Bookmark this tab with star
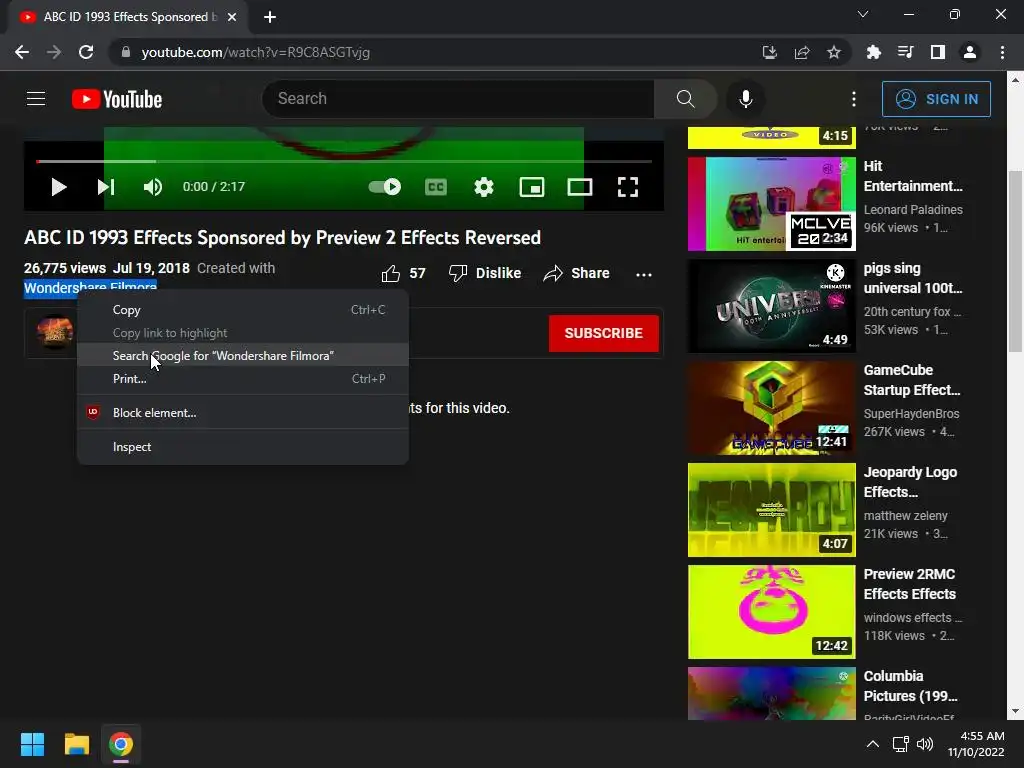The height and width of the screenshot is (768, 1024). click(834, 52)
